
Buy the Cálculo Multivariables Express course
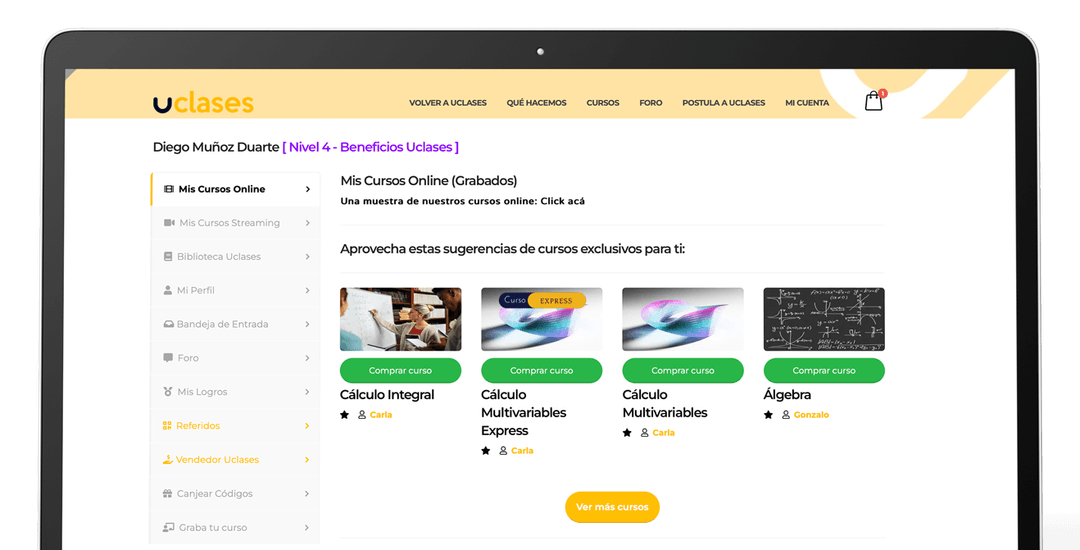point(541,370)
